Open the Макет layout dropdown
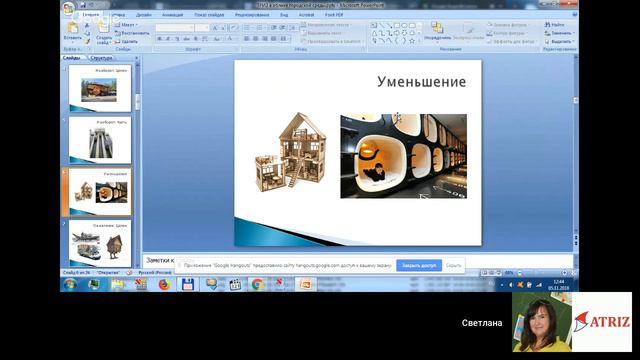The width and height of the screenshot is (640, 360). [126, 25]
